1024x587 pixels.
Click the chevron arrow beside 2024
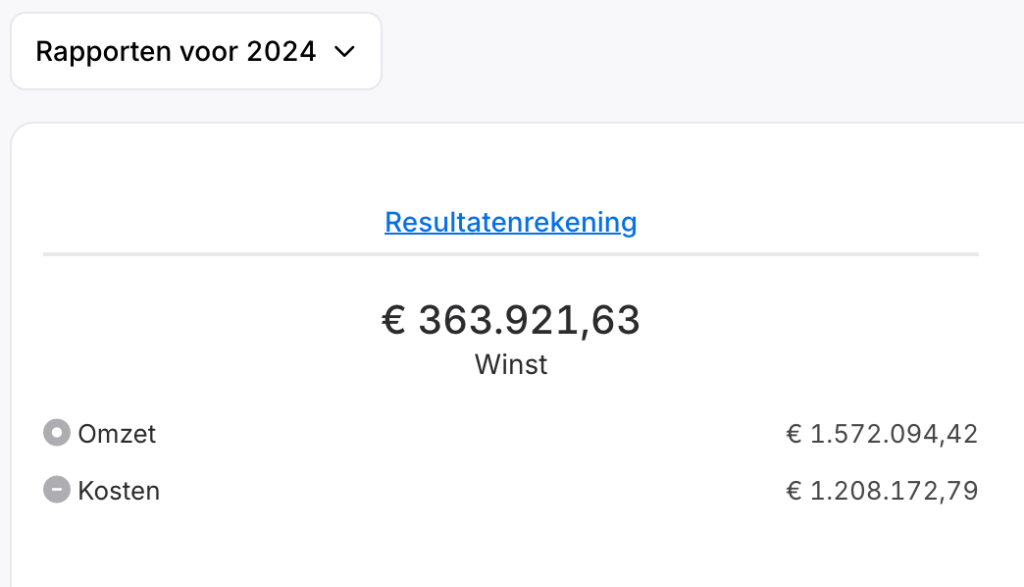(x=344, y=52)
